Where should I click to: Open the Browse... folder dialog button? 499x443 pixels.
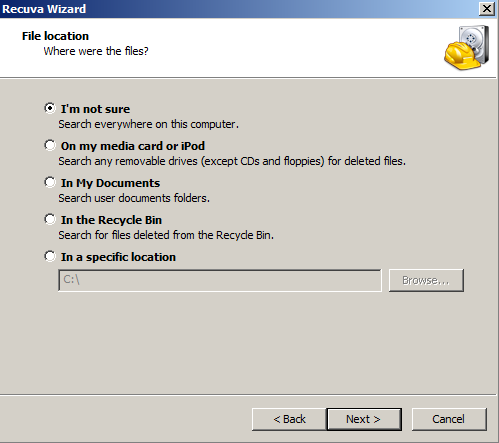coord(426,280)
